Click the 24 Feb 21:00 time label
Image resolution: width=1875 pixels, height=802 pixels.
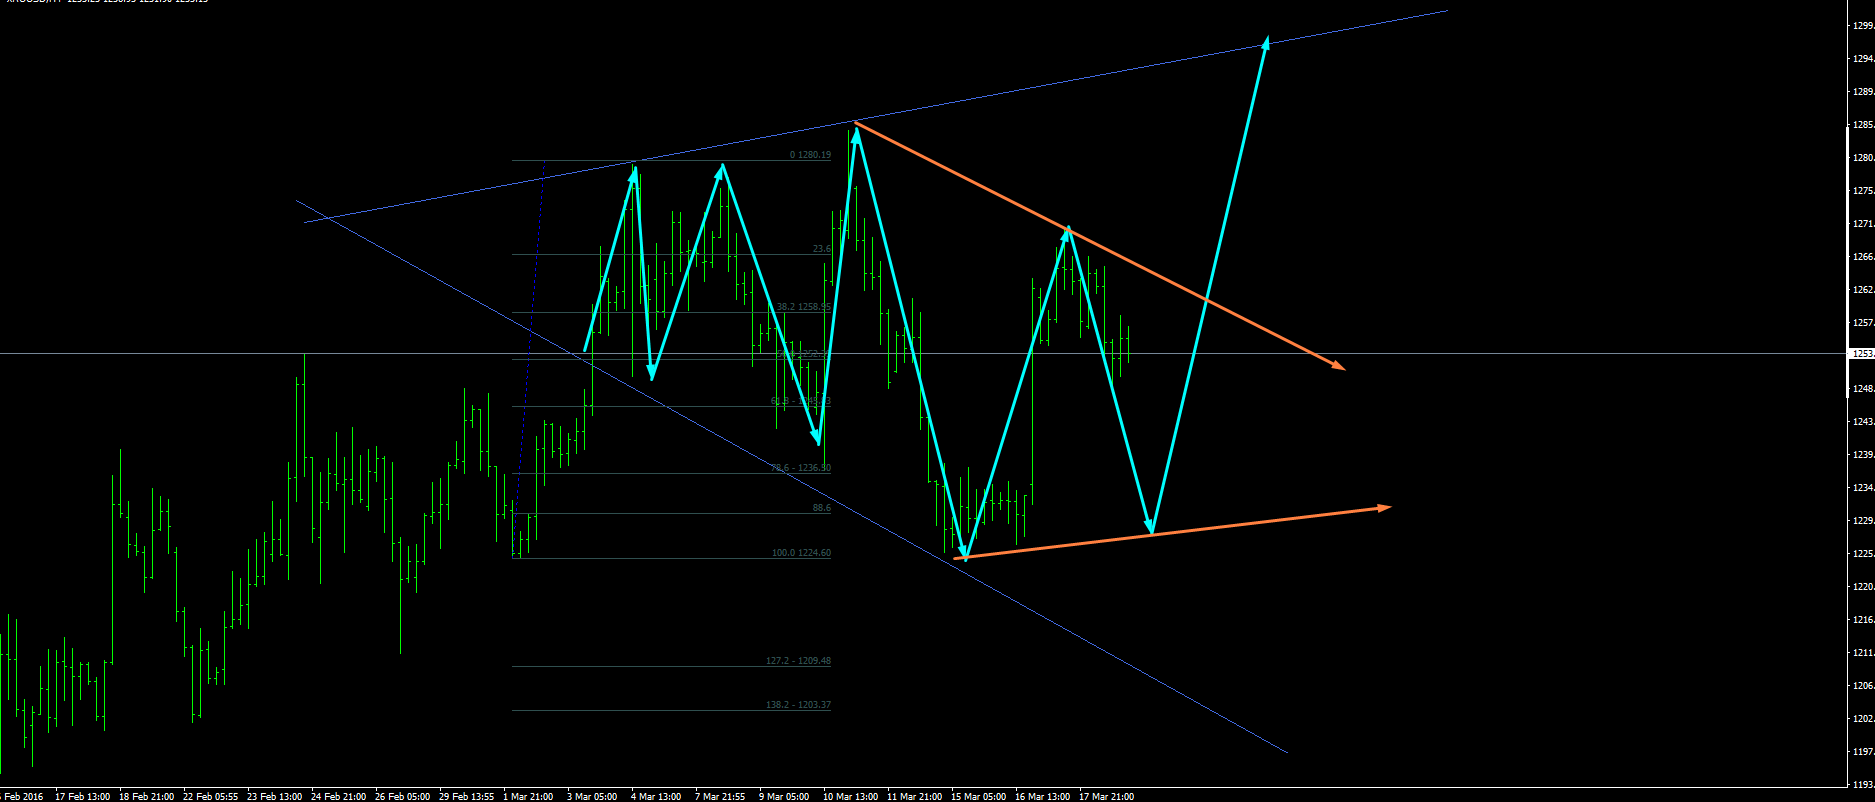(338, 796)
